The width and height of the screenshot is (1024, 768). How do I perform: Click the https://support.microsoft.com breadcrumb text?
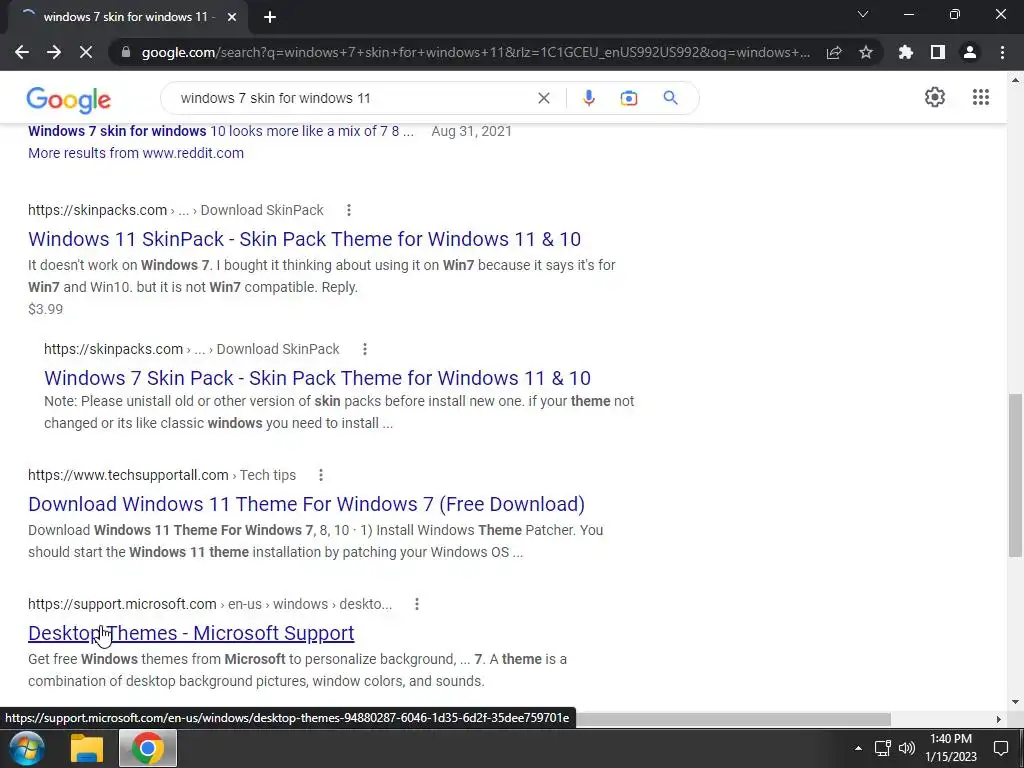click(122, 604)
